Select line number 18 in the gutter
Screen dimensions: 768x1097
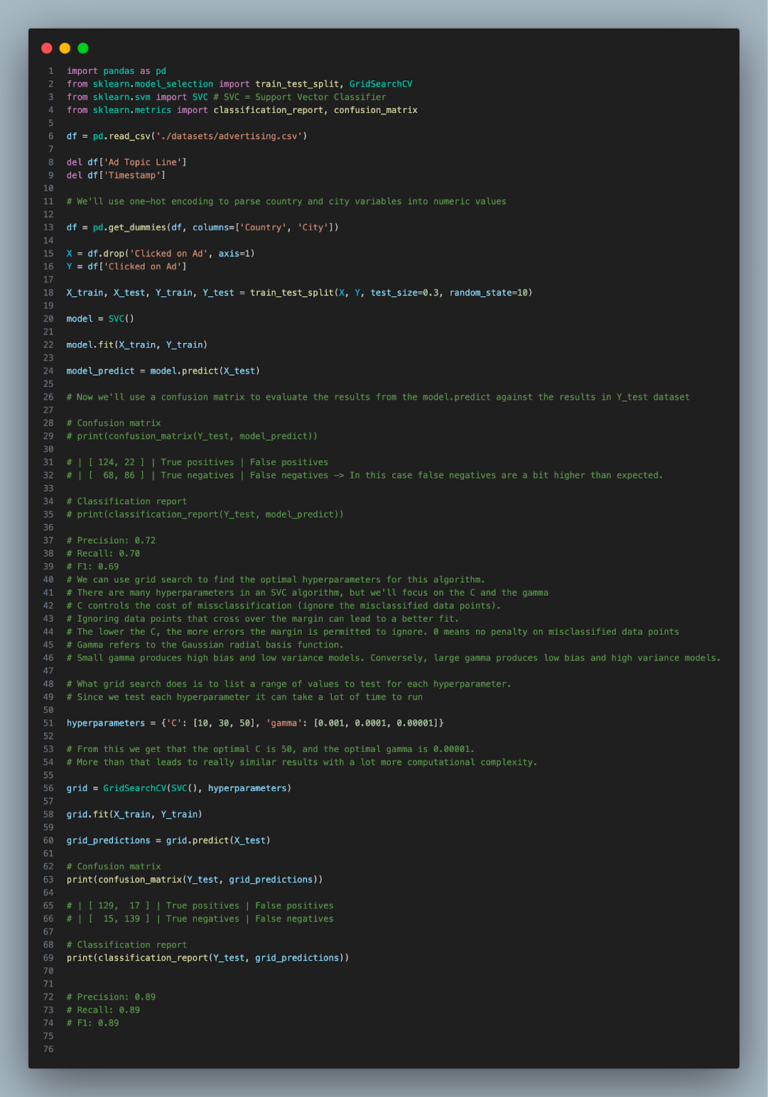coord(49,293)
